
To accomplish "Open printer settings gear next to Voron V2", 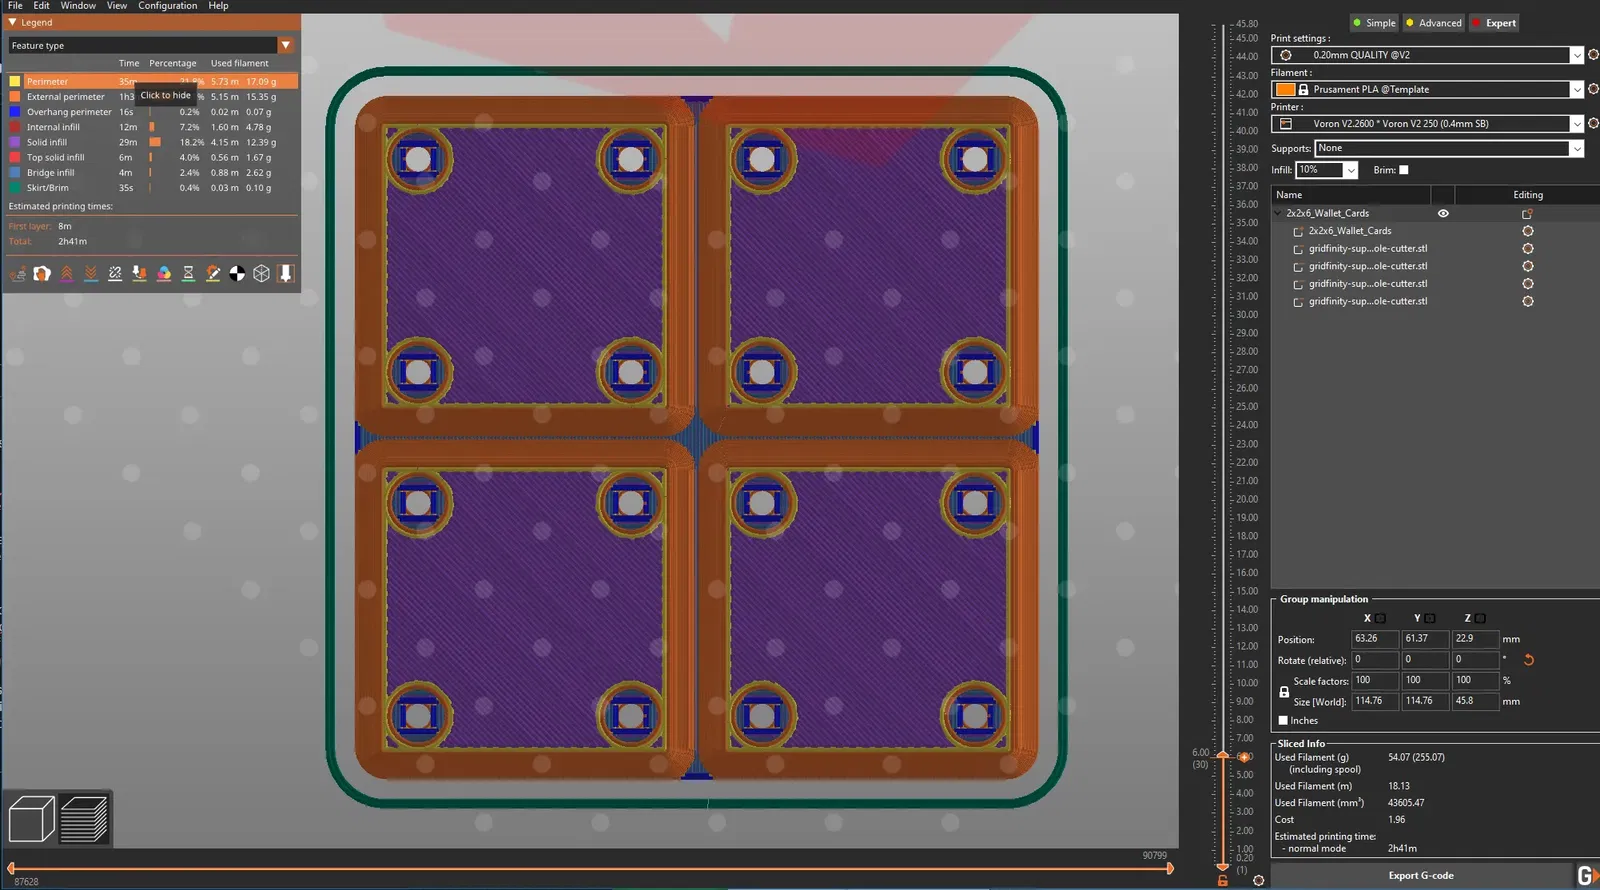I will pos(1593,123).
